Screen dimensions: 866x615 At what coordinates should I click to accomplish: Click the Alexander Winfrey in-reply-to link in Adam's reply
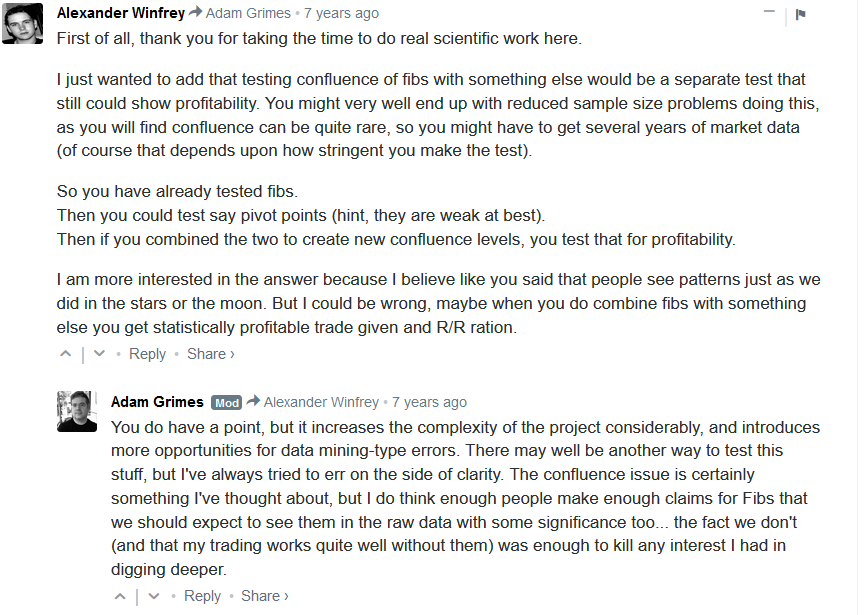pos(321,402)
